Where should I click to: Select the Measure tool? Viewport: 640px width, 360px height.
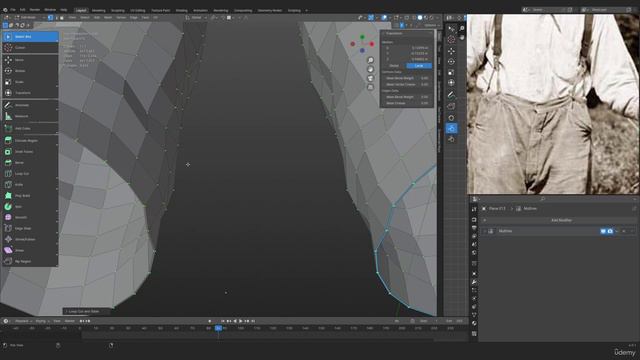30,116
